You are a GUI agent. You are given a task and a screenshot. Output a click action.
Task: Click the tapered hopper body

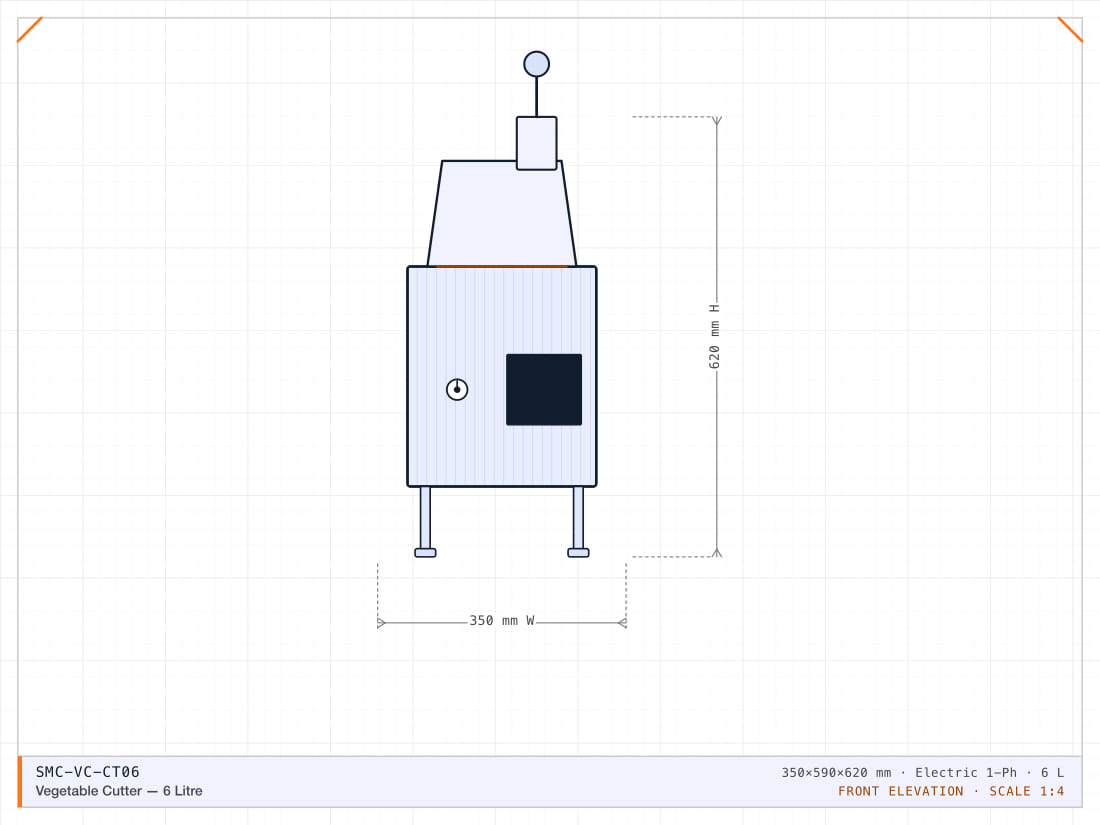coord(502,213)
